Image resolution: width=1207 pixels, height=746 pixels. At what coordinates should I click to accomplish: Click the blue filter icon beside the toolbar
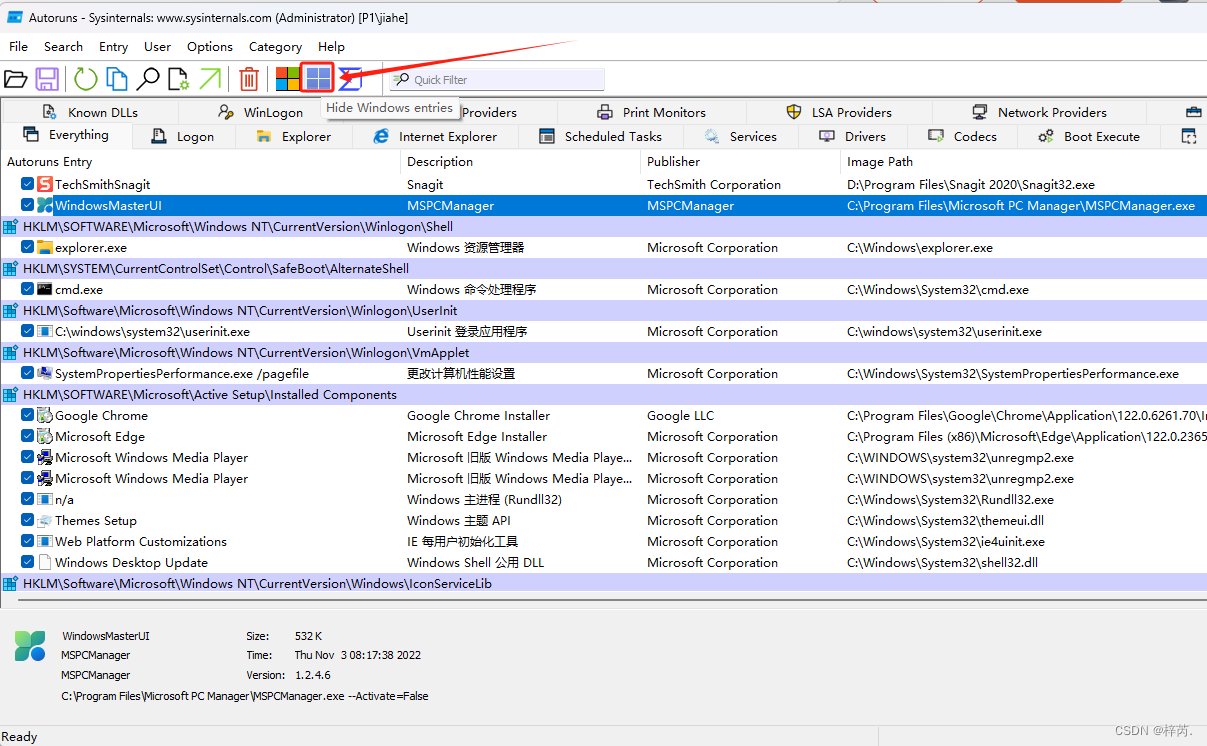[x=348, y=78]
